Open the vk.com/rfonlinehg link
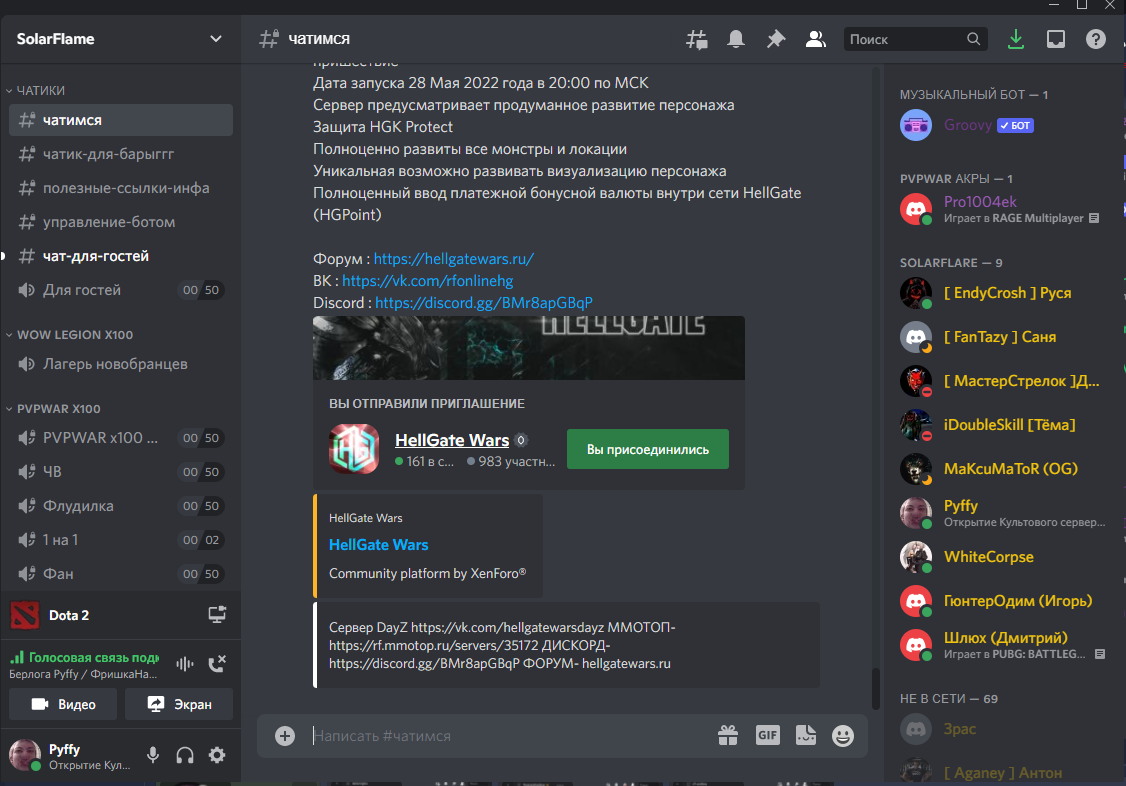 pyautogui.click(x=427, y=281)
